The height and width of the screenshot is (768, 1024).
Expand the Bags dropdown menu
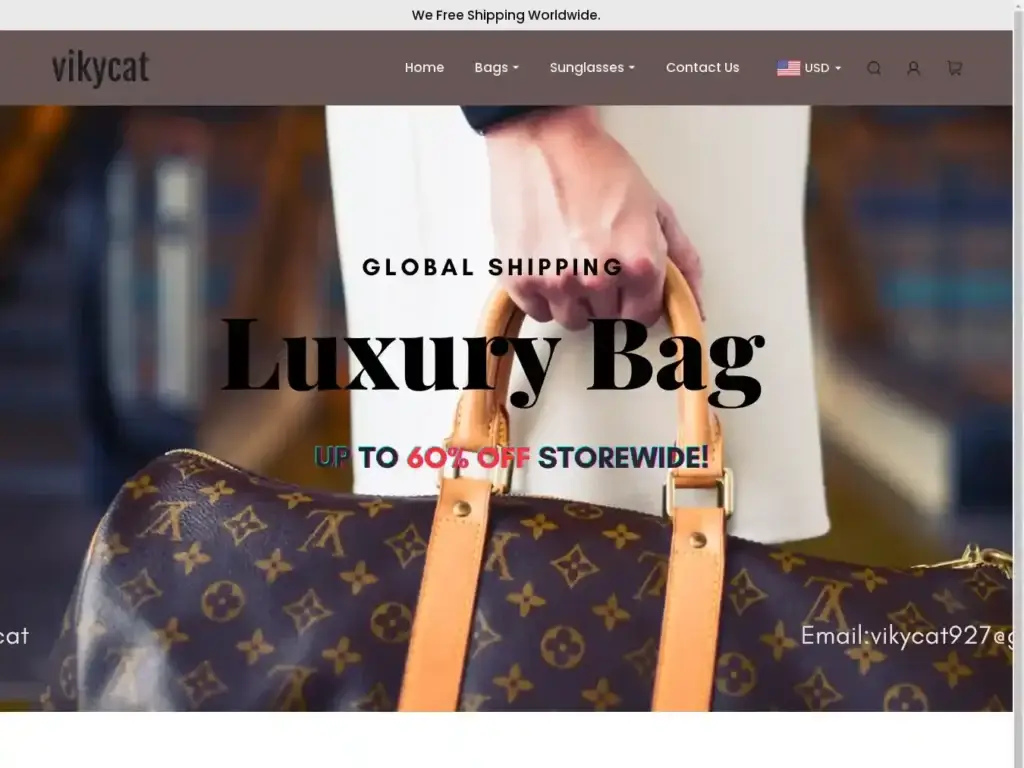(496, 67)
